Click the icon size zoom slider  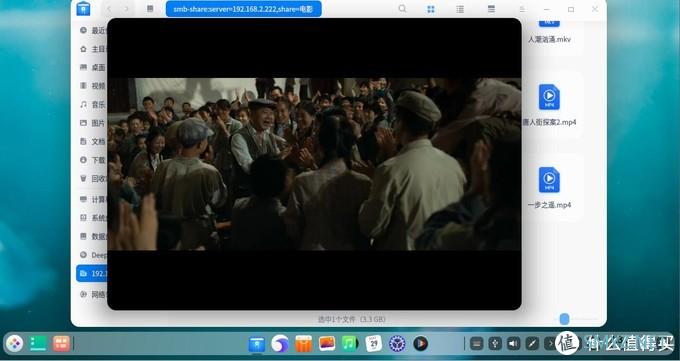[x=564, y=319]
